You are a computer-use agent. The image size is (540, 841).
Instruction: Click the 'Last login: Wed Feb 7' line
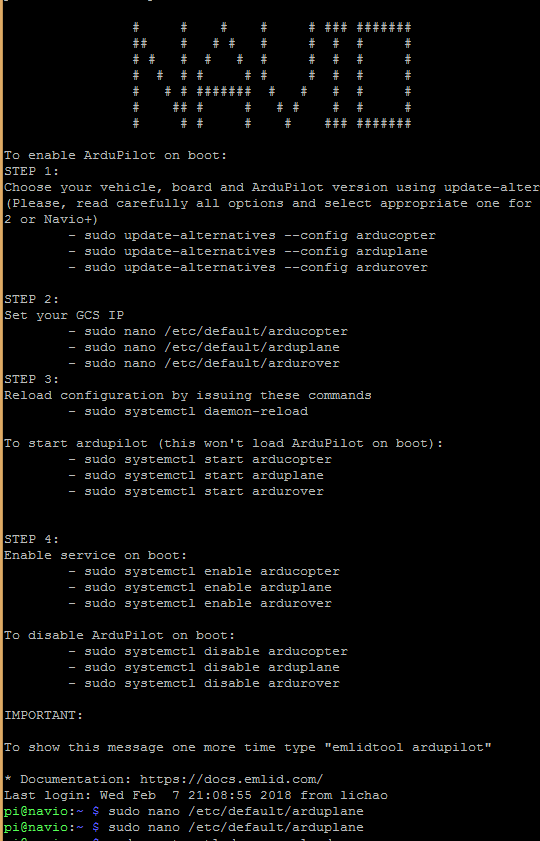click(196, 795)
